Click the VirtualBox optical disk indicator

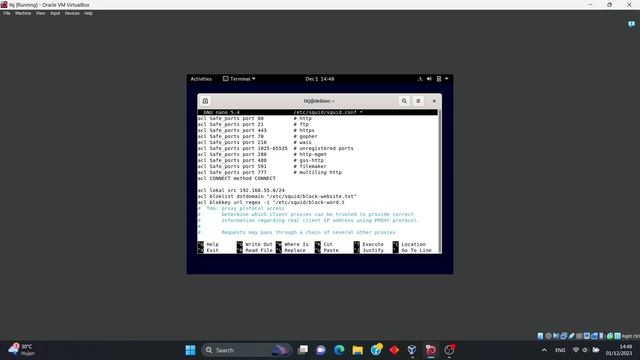(x=548, y=336)
